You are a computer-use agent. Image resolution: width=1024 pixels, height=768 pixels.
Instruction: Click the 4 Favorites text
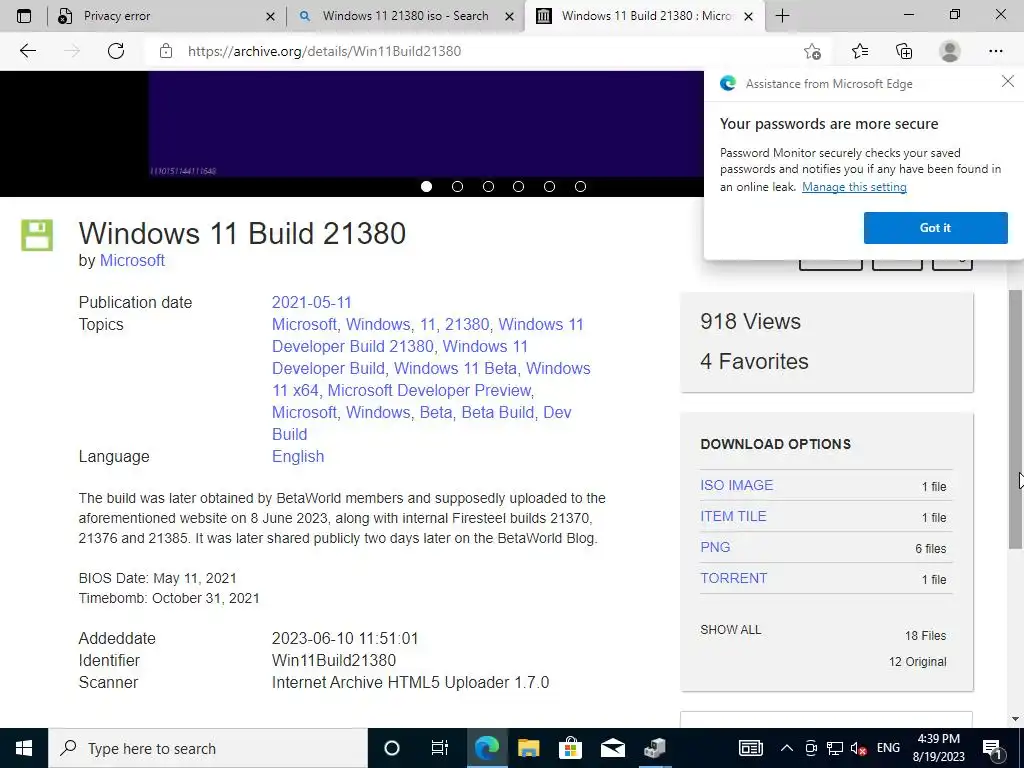click(754, 361)
